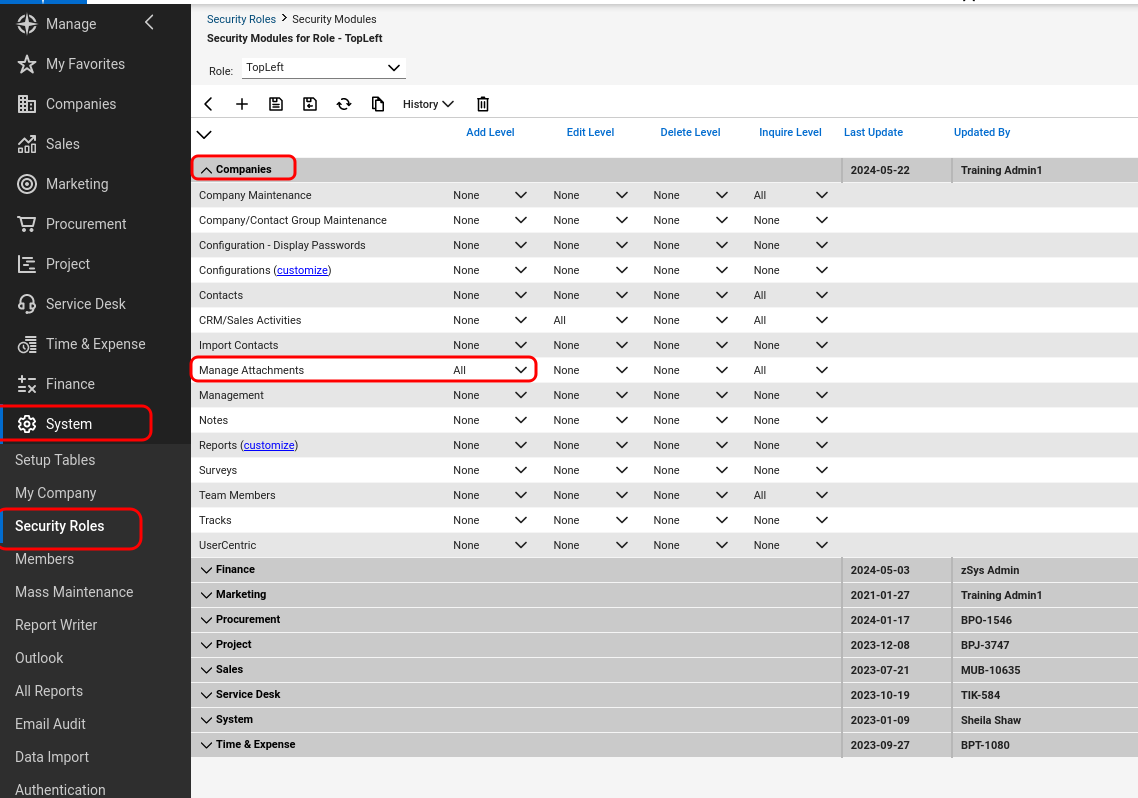This screenshot has height=798, width=1138.
Task: Open Members menu item
Action: click(44, 559)
